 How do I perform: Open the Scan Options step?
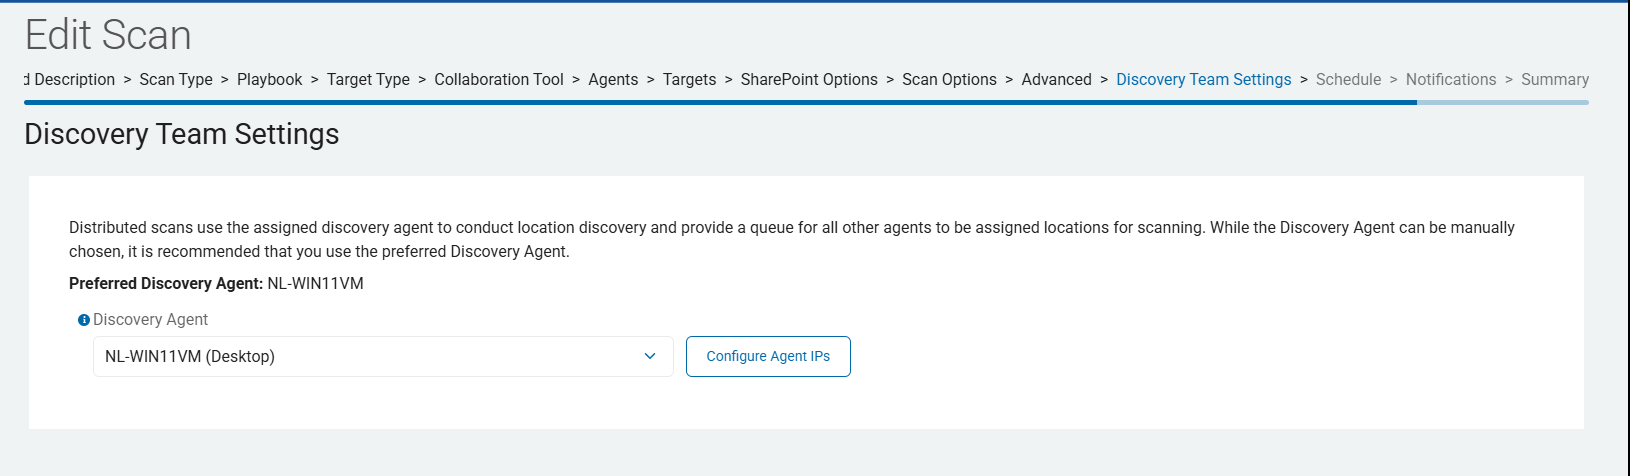tap(949, 79)
